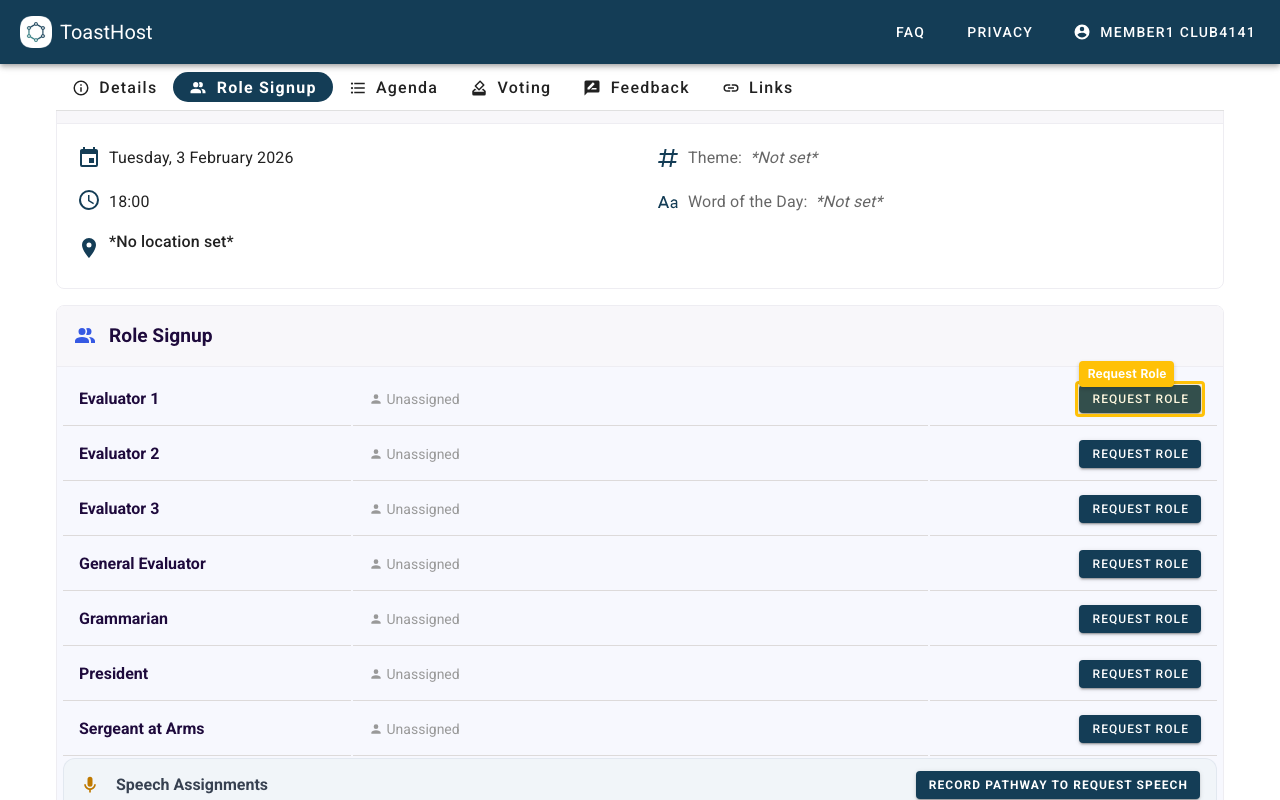The width and height of the screenshot is (1280, 800).
Task: Click the ToastHost logo icon
Action: (36, 32)
